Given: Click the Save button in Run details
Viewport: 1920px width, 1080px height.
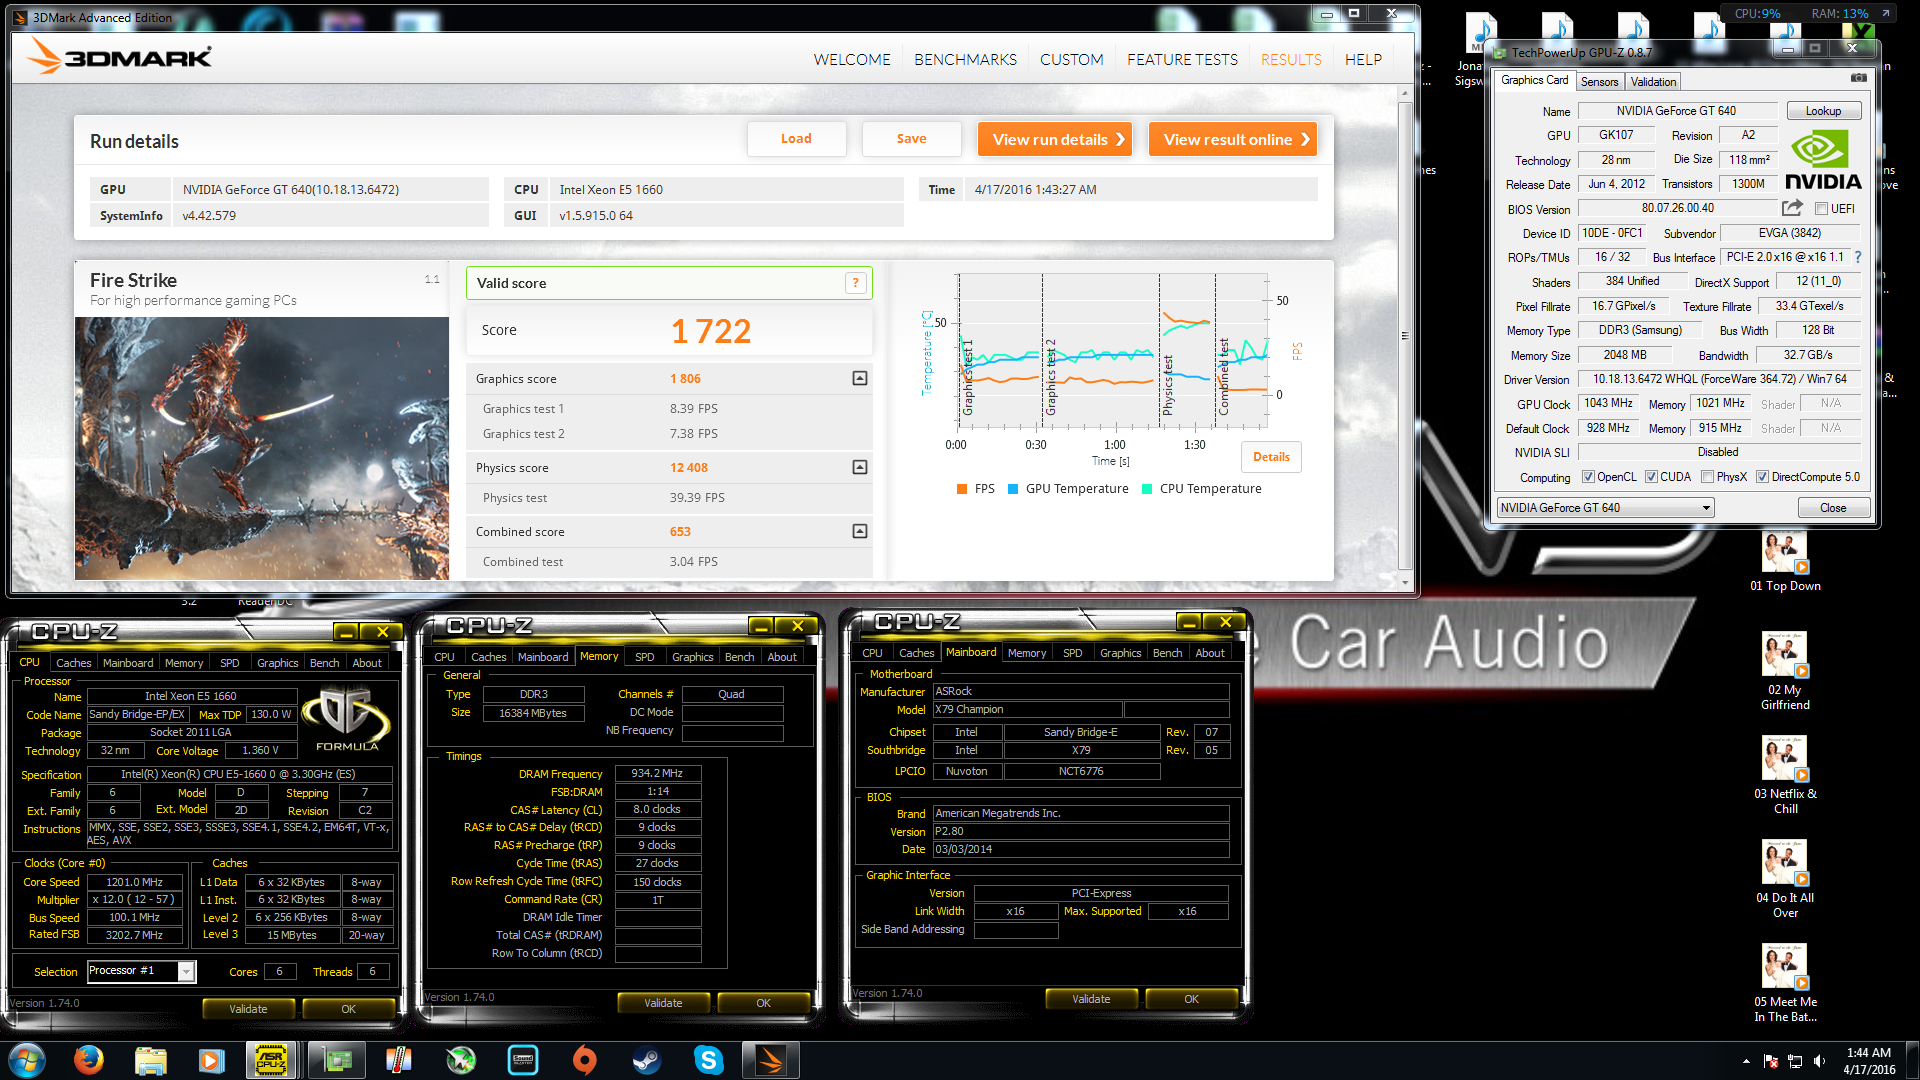Looking at the screenshot, I should click(x=911, y=139).
